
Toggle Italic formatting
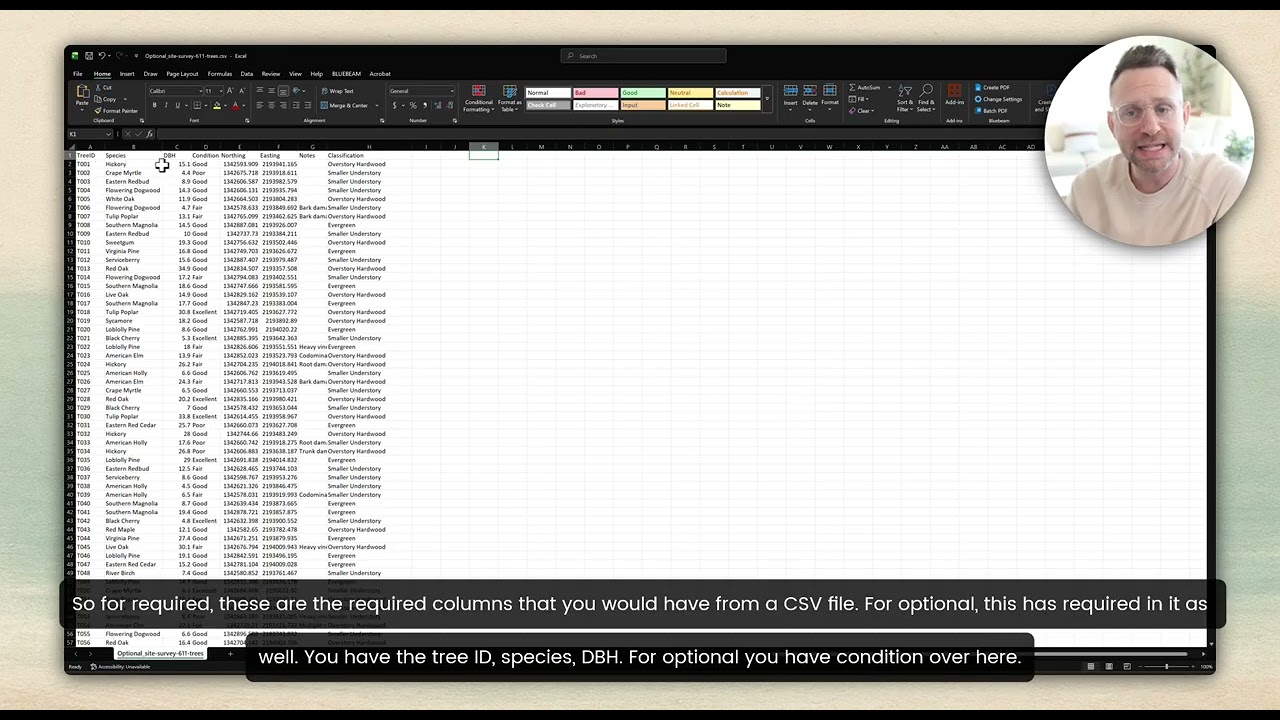[166, 105]
